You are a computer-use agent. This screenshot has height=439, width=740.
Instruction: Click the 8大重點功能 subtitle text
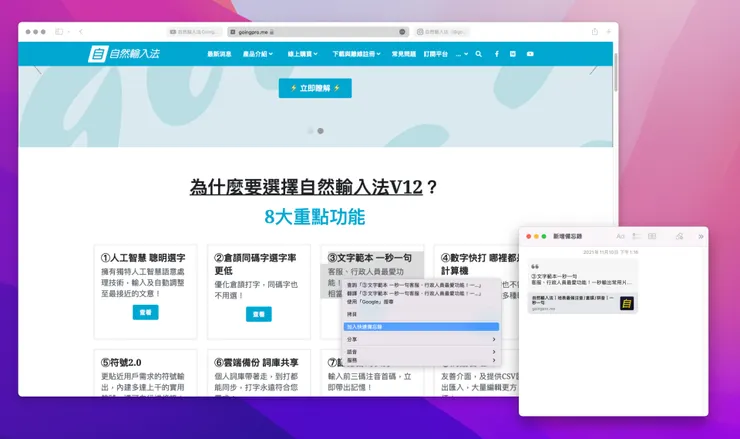314,217
